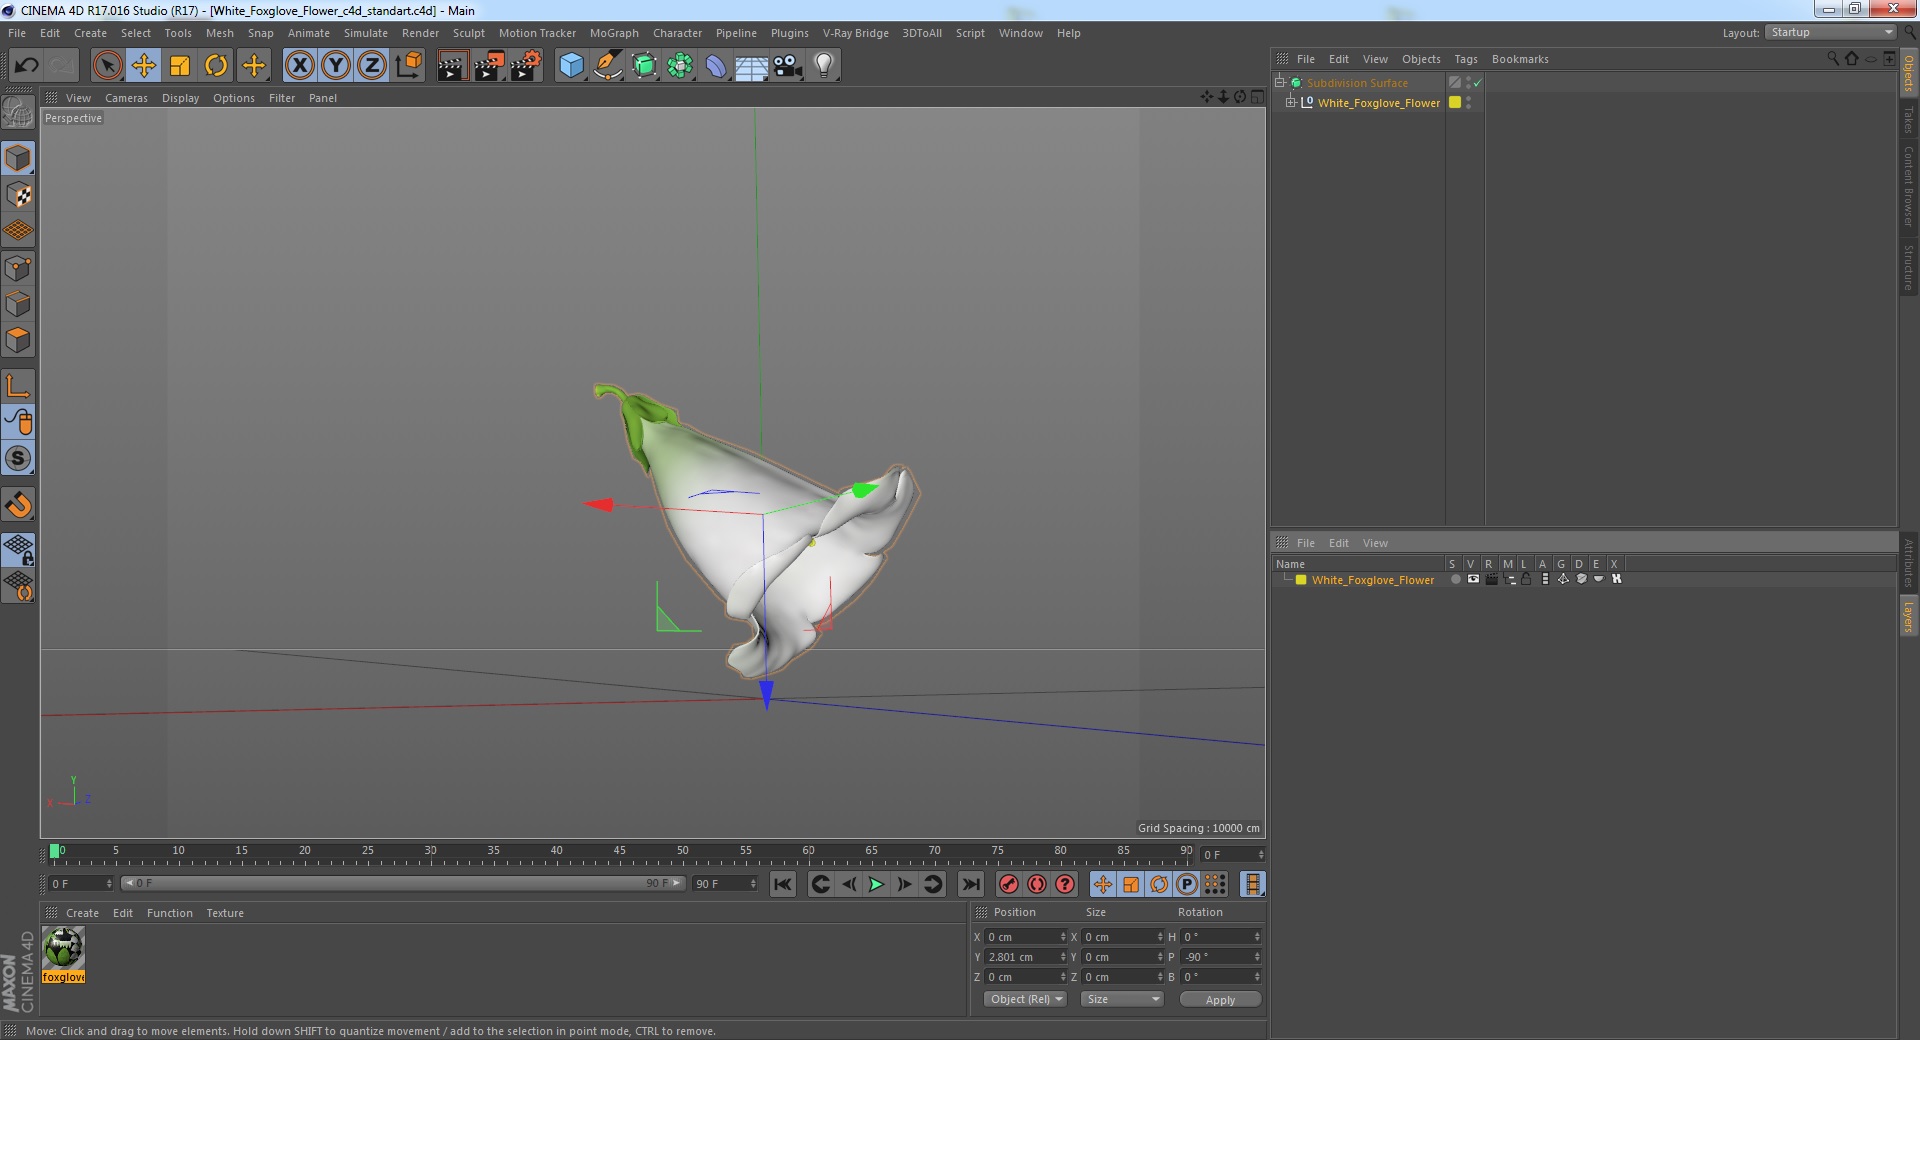The width and height of the screenshot is (1920, 1158).
Task: Open the viewport Cameras menu
Action: (x=126, y=98)
